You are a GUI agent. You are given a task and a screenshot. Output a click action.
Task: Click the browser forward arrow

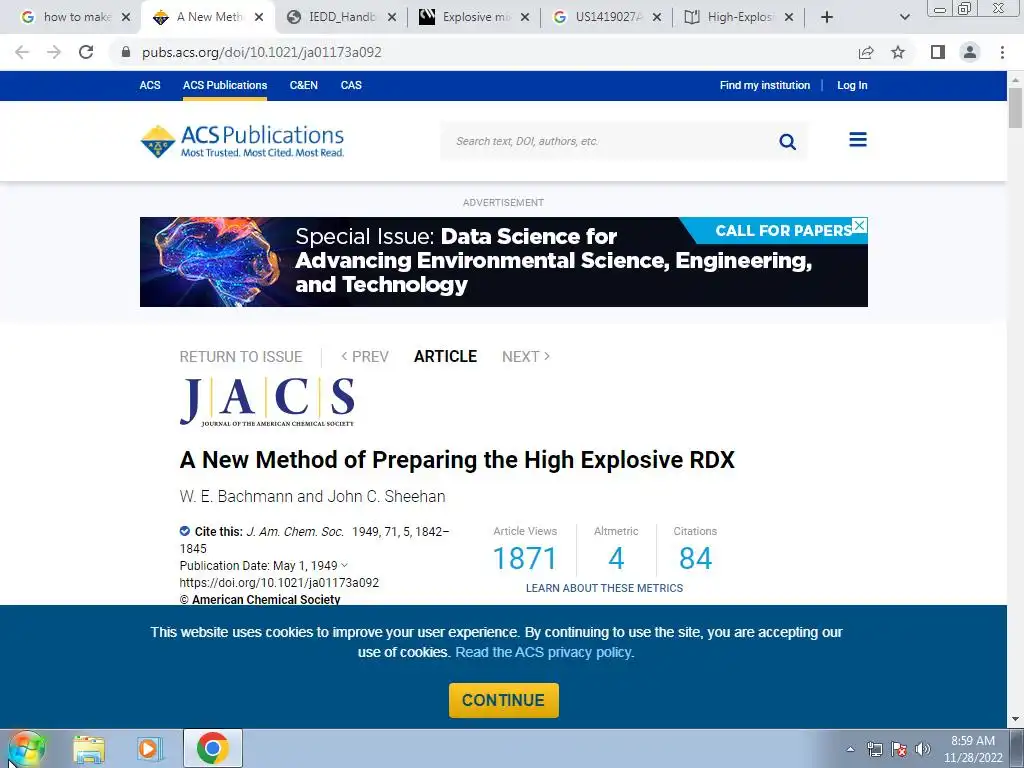[x=54, y=52]
